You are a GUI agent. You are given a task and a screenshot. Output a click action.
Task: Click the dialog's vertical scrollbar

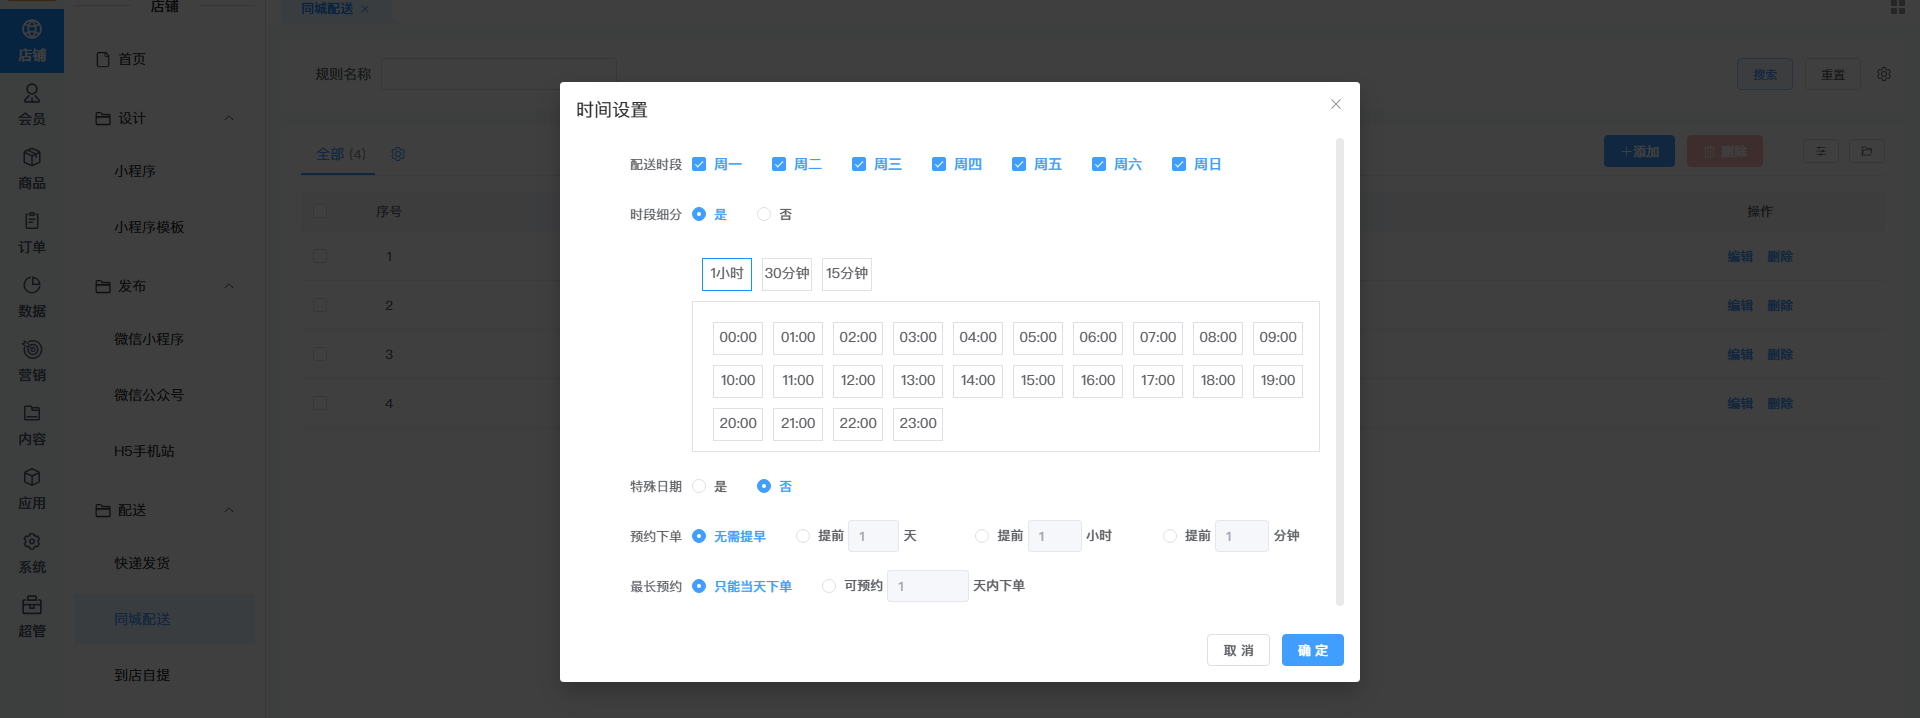(1340, 372)
